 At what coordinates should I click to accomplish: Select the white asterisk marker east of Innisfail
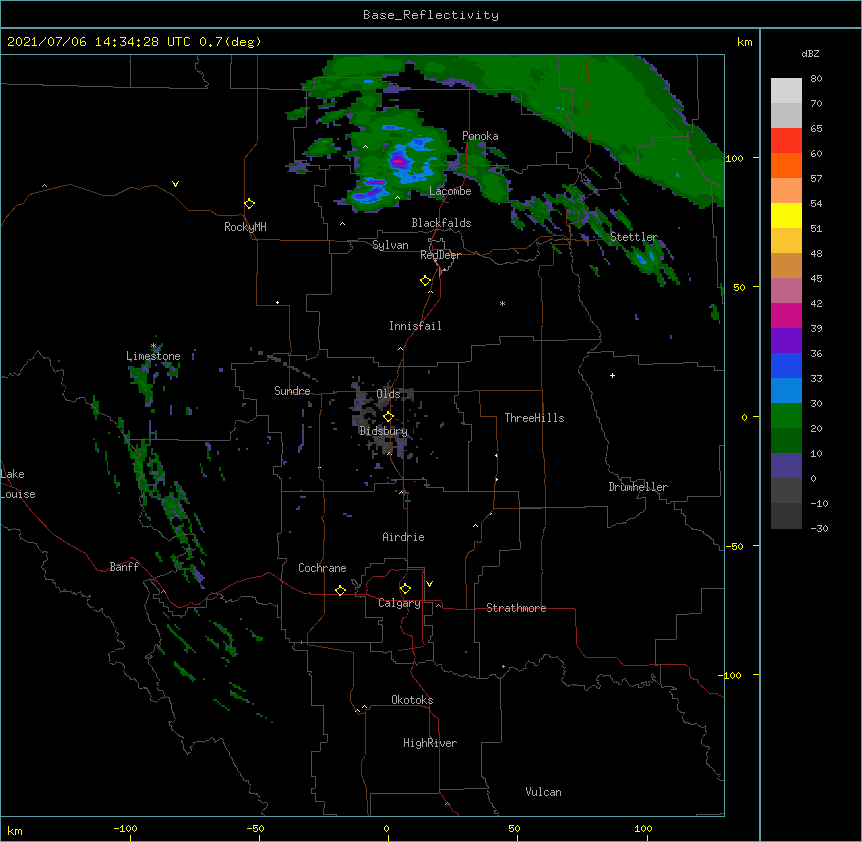point(502,303)
